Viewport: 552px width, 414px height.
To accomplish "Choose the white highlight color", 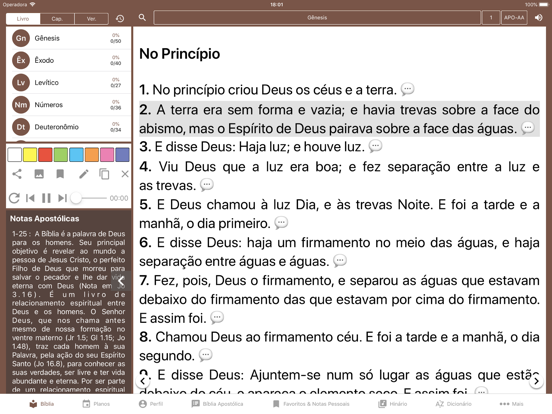I will 14,155.
